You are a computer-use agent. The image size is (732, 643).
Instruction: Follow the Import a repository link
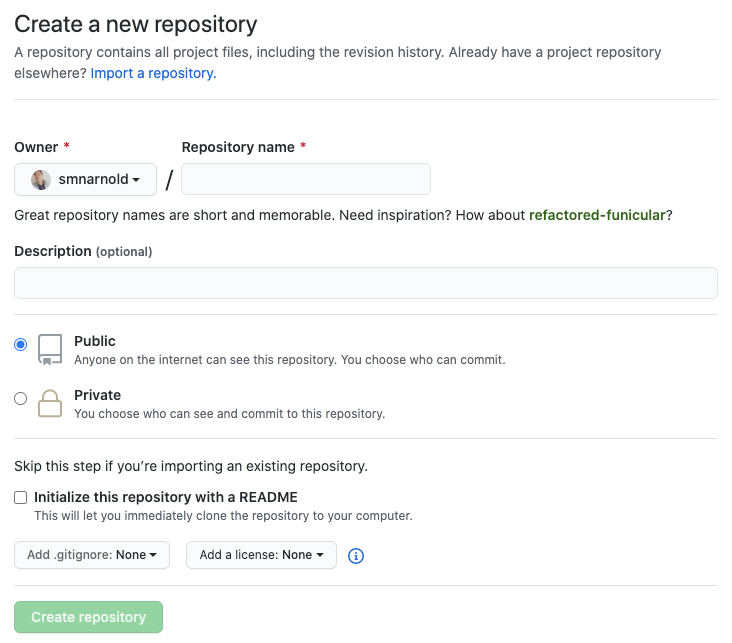point(154,73)
